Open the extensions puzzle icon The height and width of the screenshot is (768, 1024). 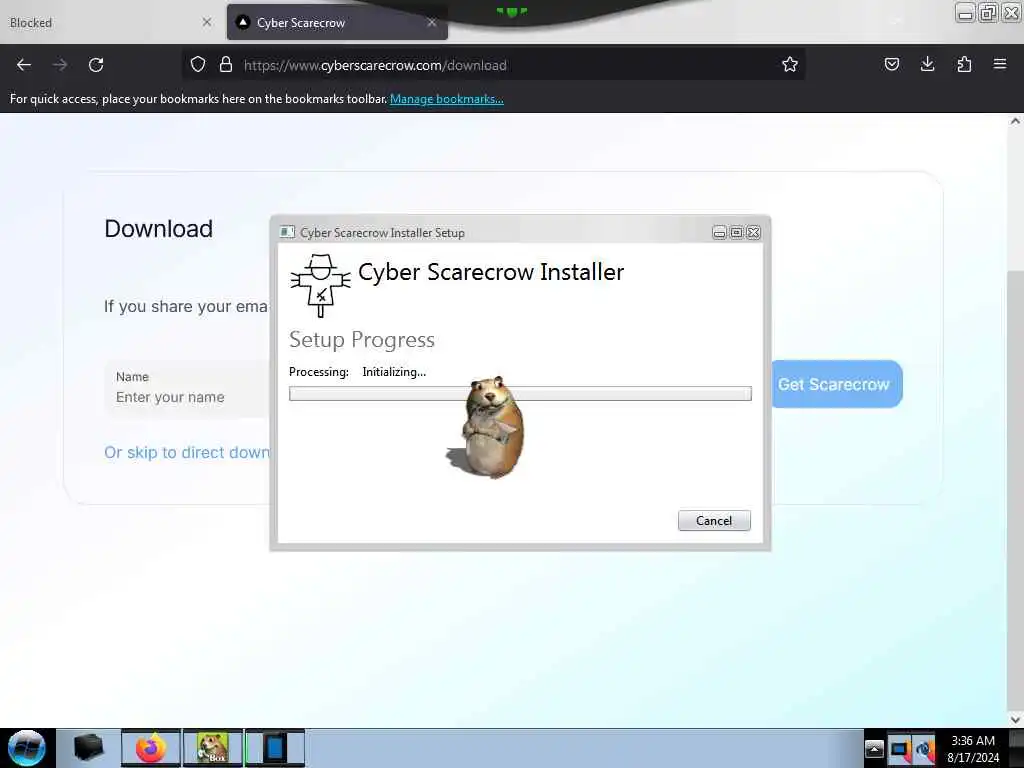click(964, 64)
